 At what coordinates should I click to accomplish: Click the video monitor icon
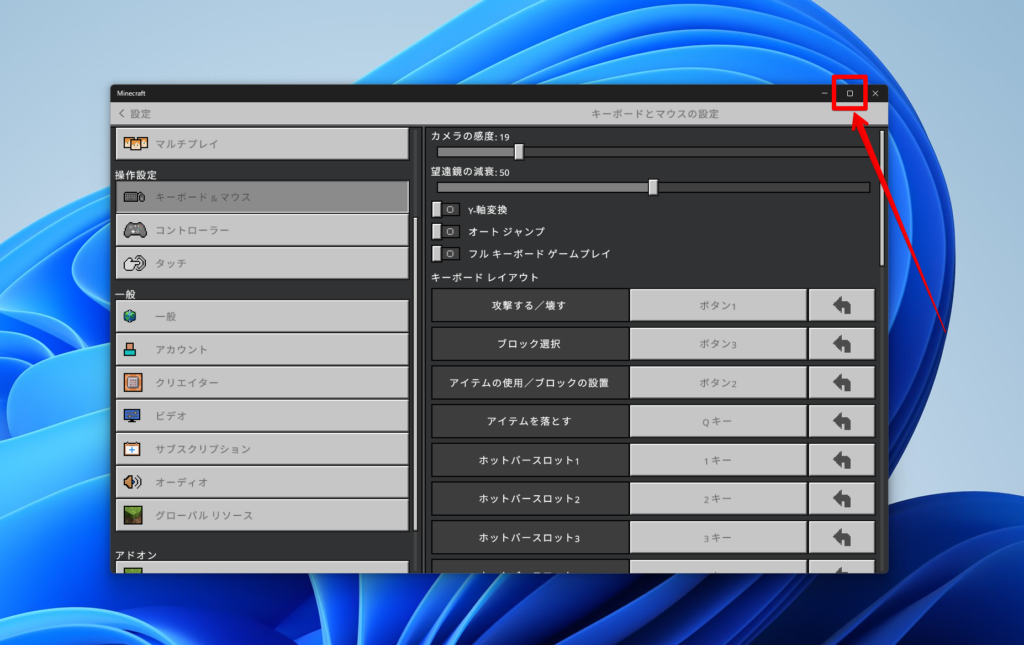tap(132, 416)
